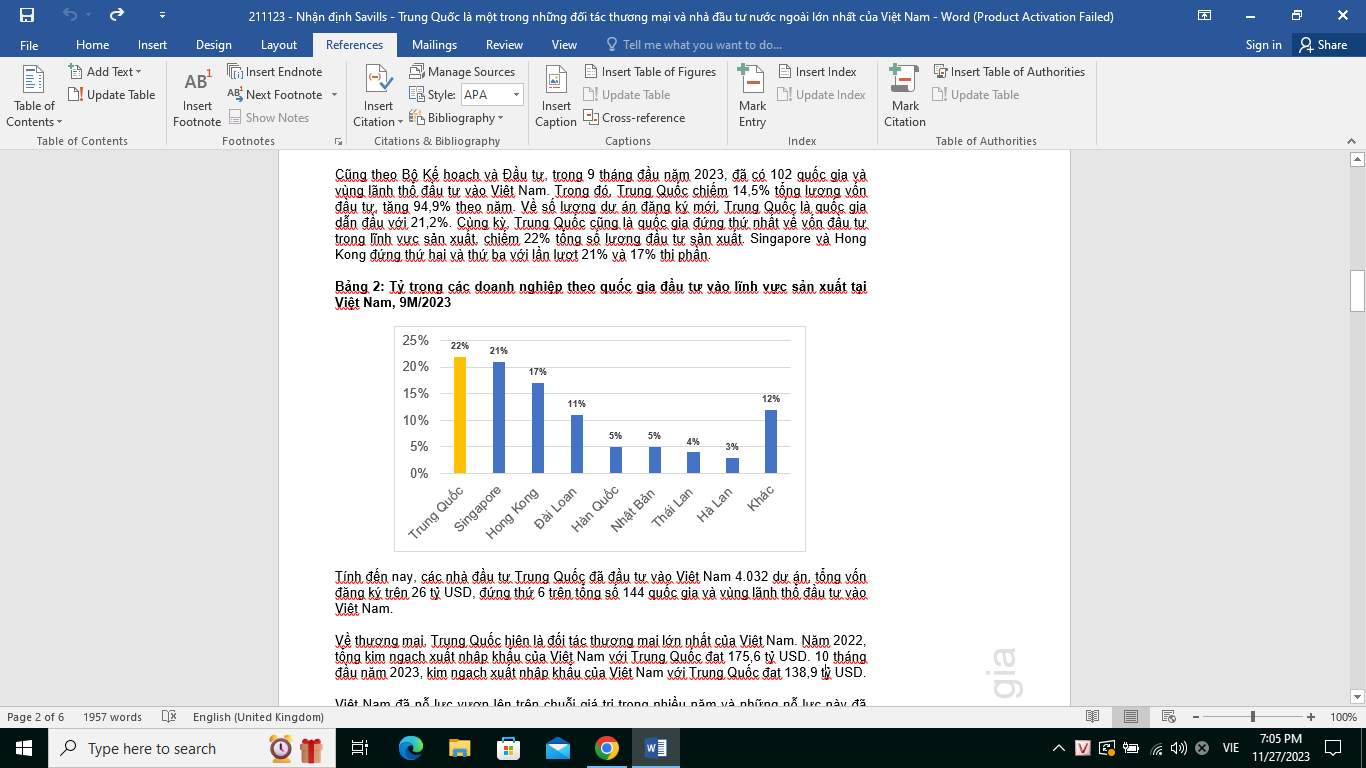This screenshot has height=768, width=1366.
Task: Click the English (United Kingdom) language indicator
Action: (x=258, y=717)
